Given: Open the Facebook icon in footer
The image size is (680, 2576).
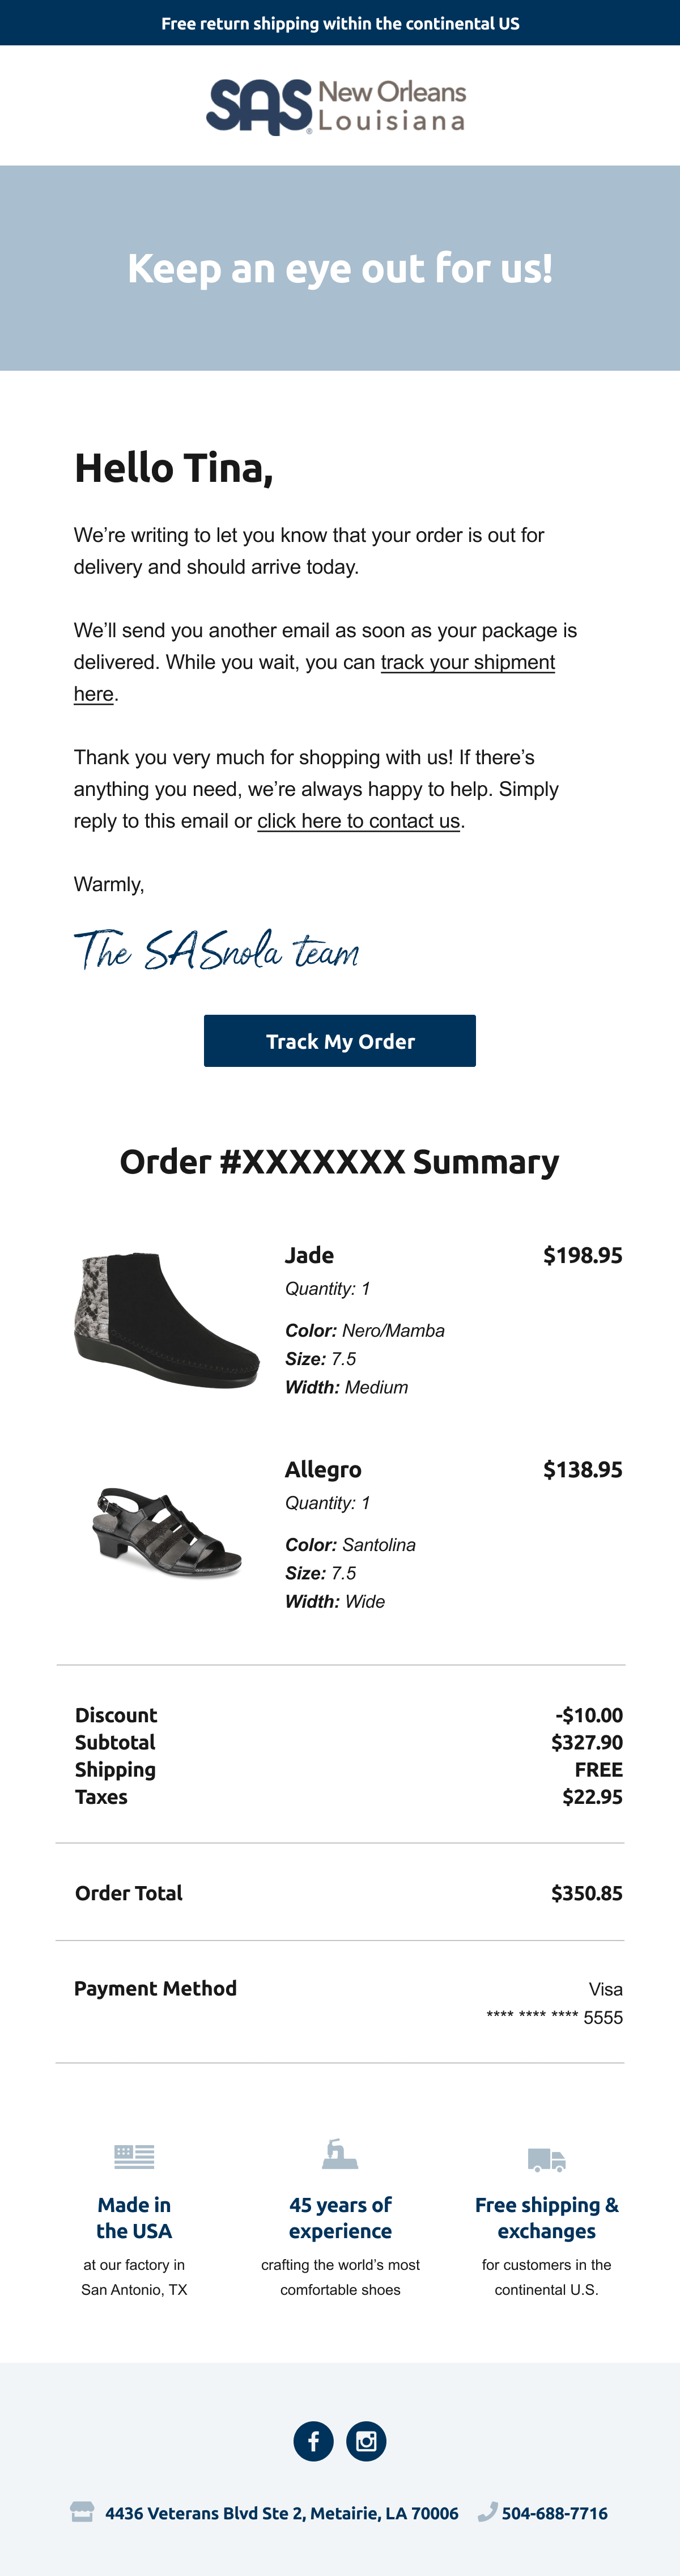Looking at the screenshot, I should (x=313, y=2441).
